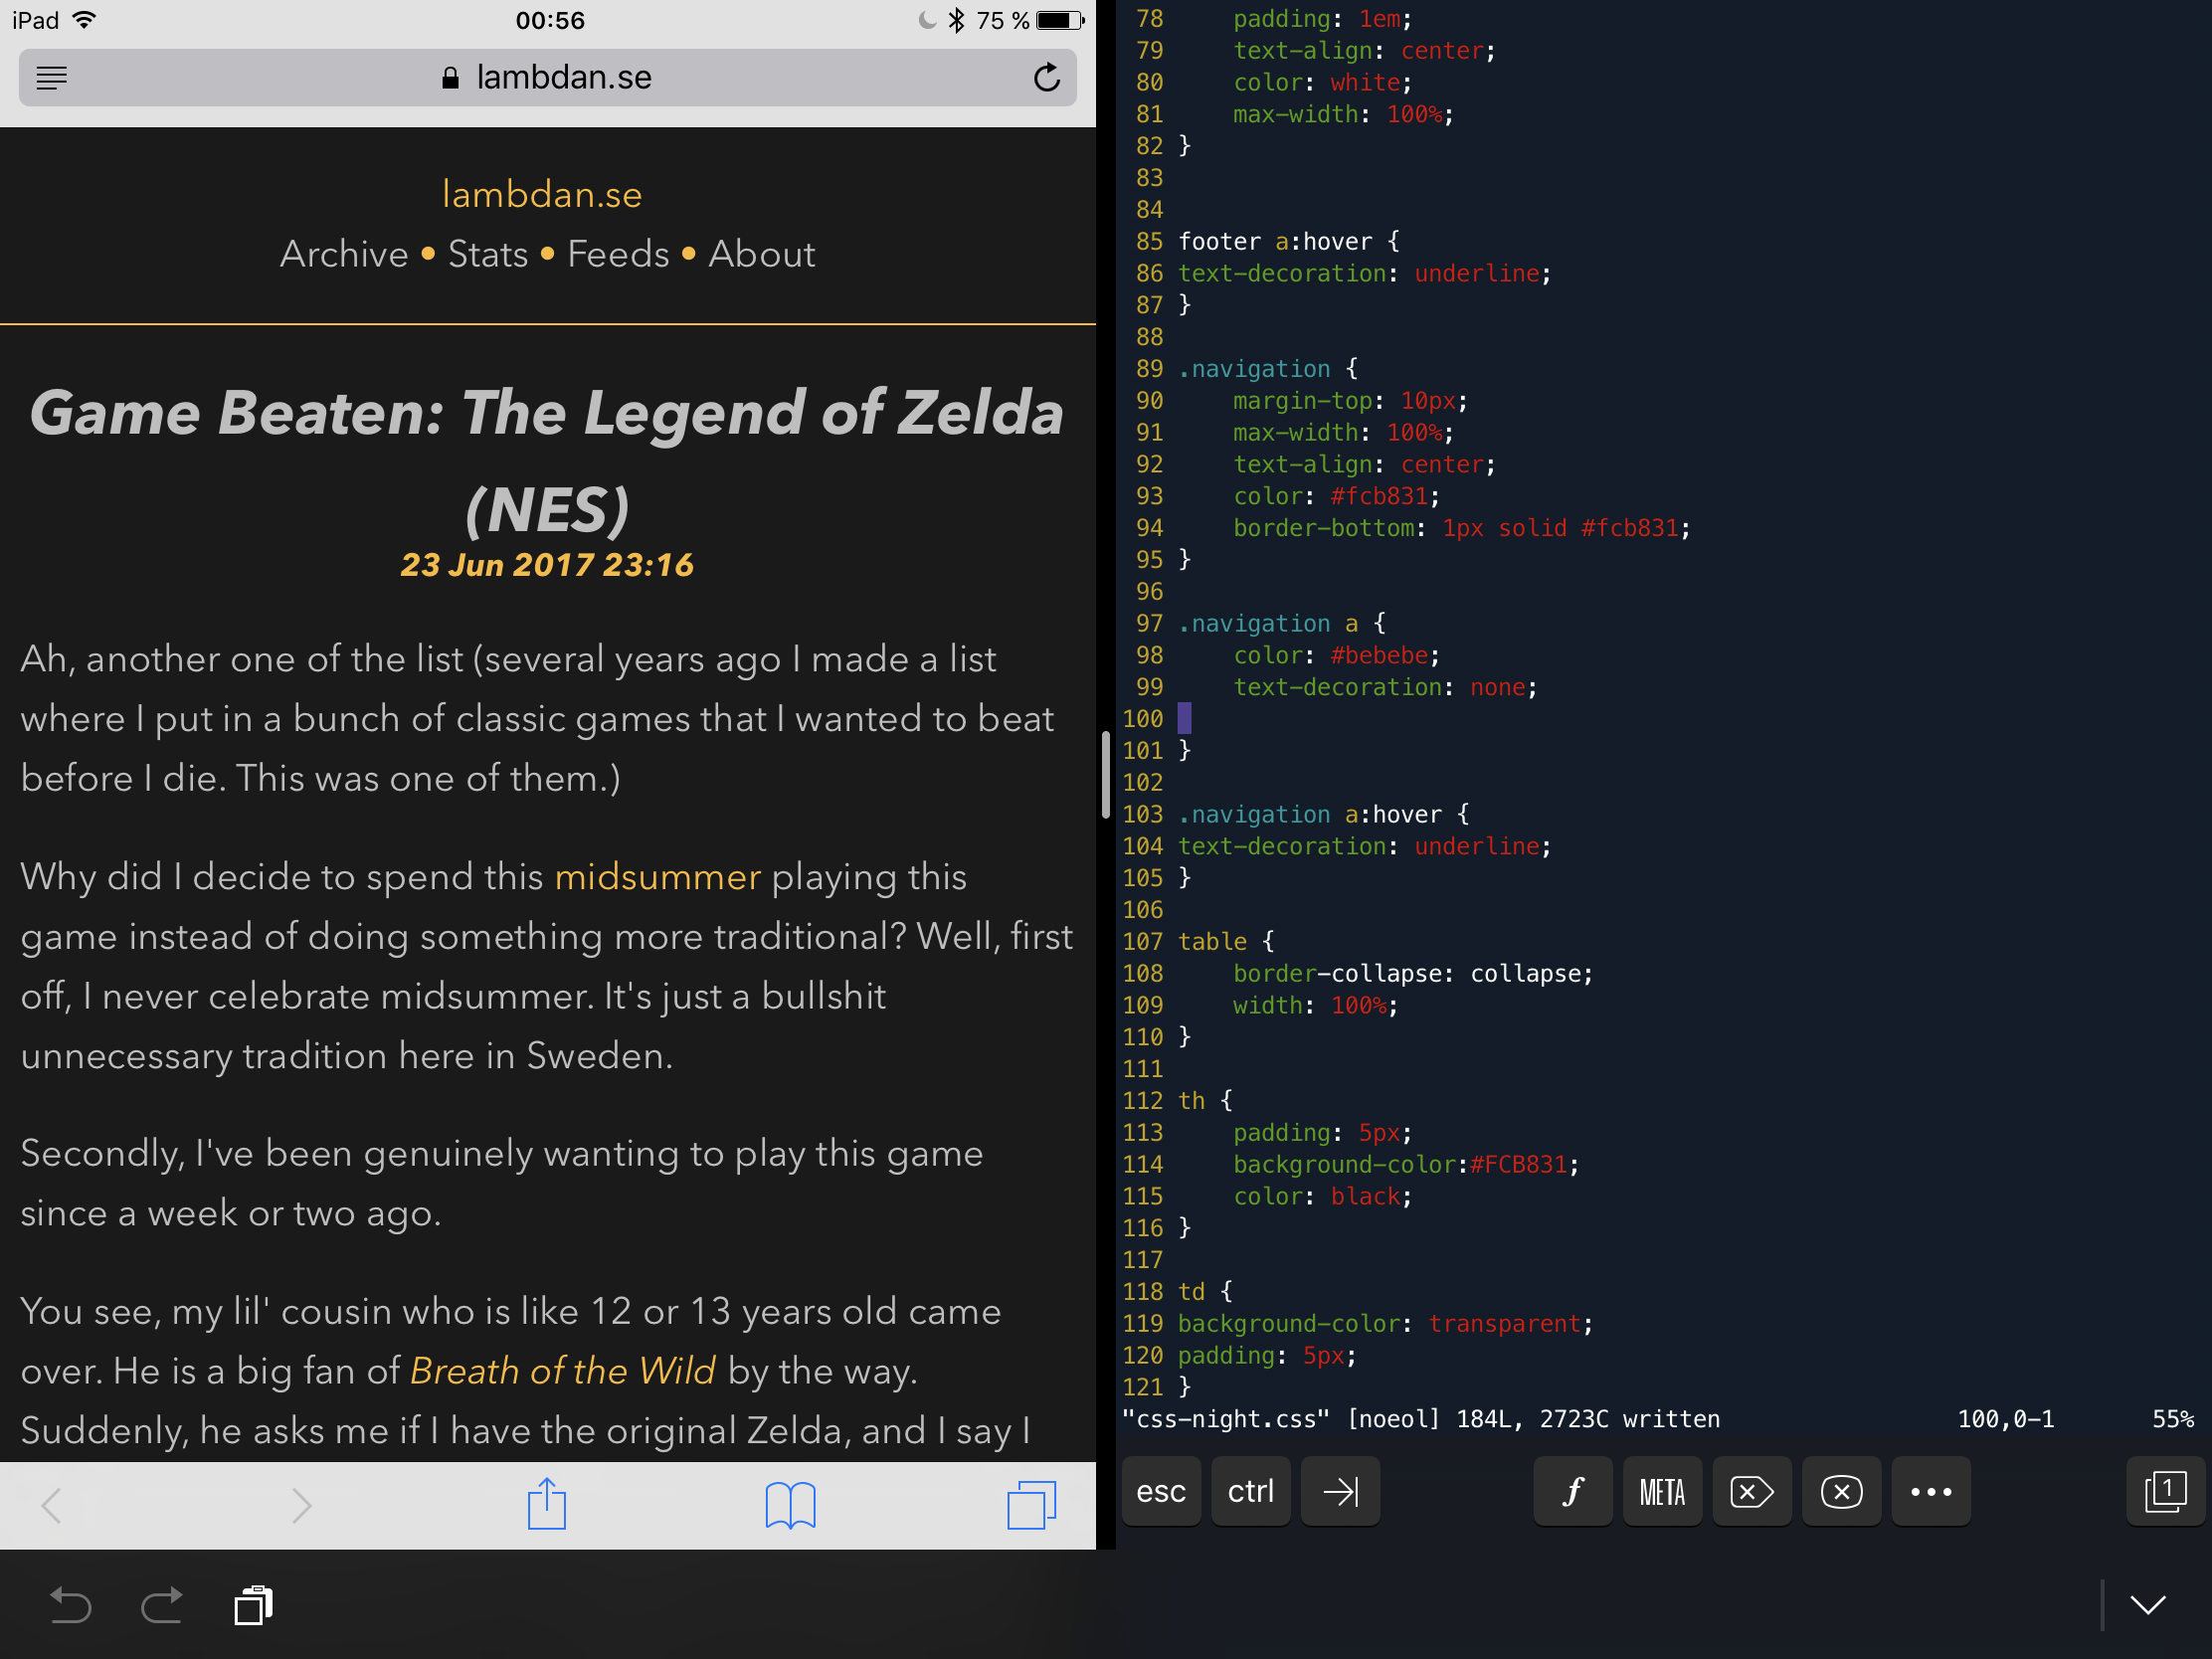
Task: Click the 55% scroll position indicator
Action: point(2172,1419)
